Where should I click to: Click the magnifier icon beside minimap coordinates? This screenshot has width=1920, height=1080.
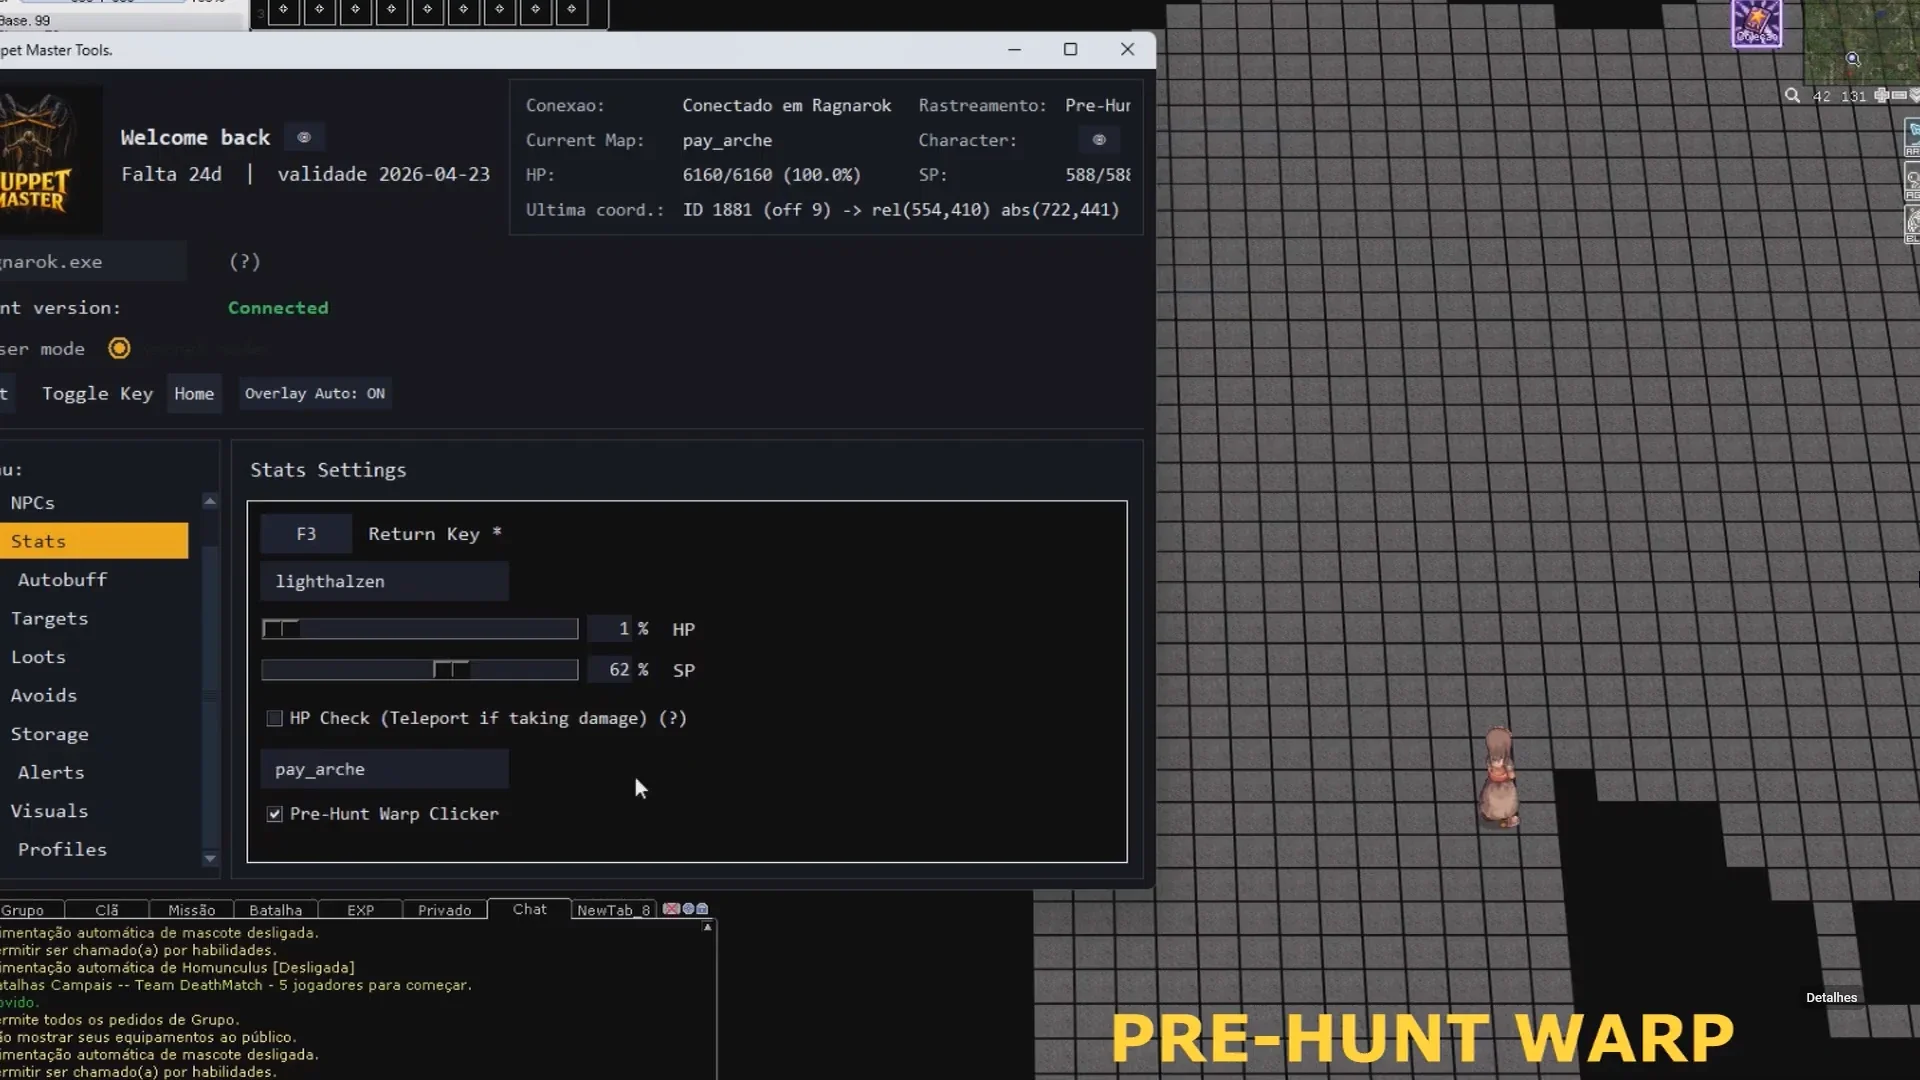coord(1792,96)
